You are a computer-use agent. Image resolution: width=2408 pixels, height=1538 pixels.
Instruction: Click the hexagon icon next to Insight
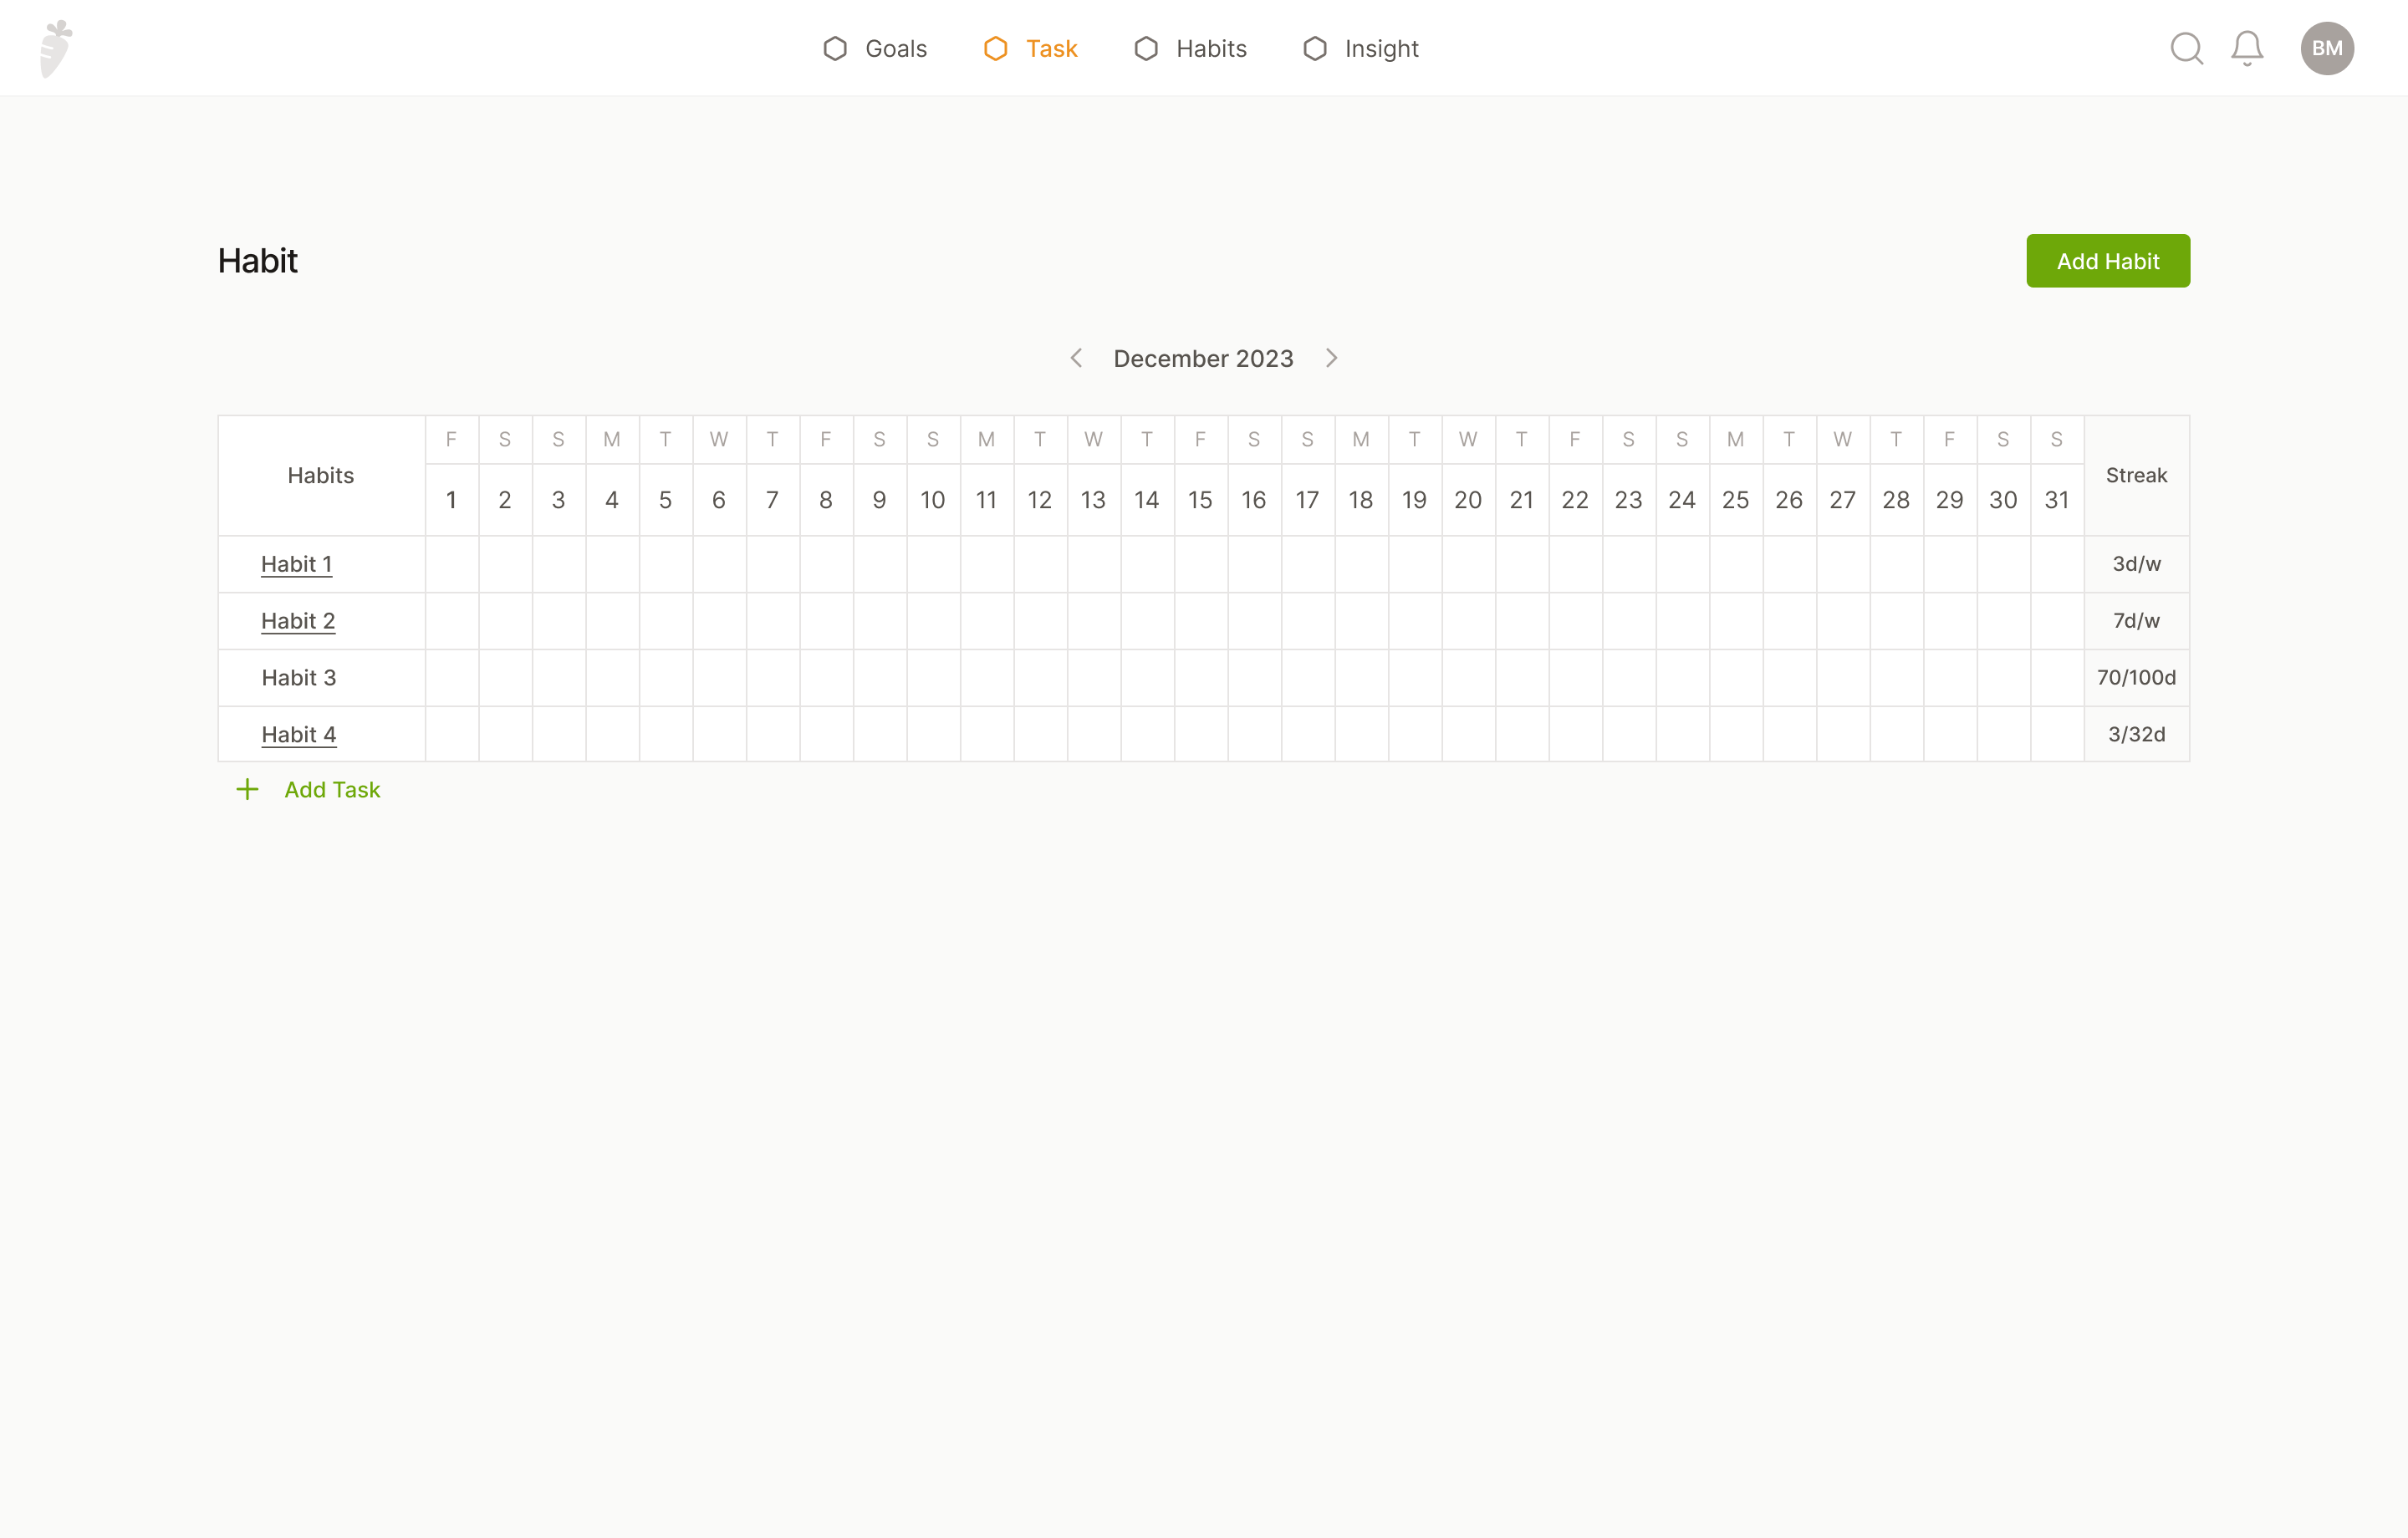coord(1314,48)
